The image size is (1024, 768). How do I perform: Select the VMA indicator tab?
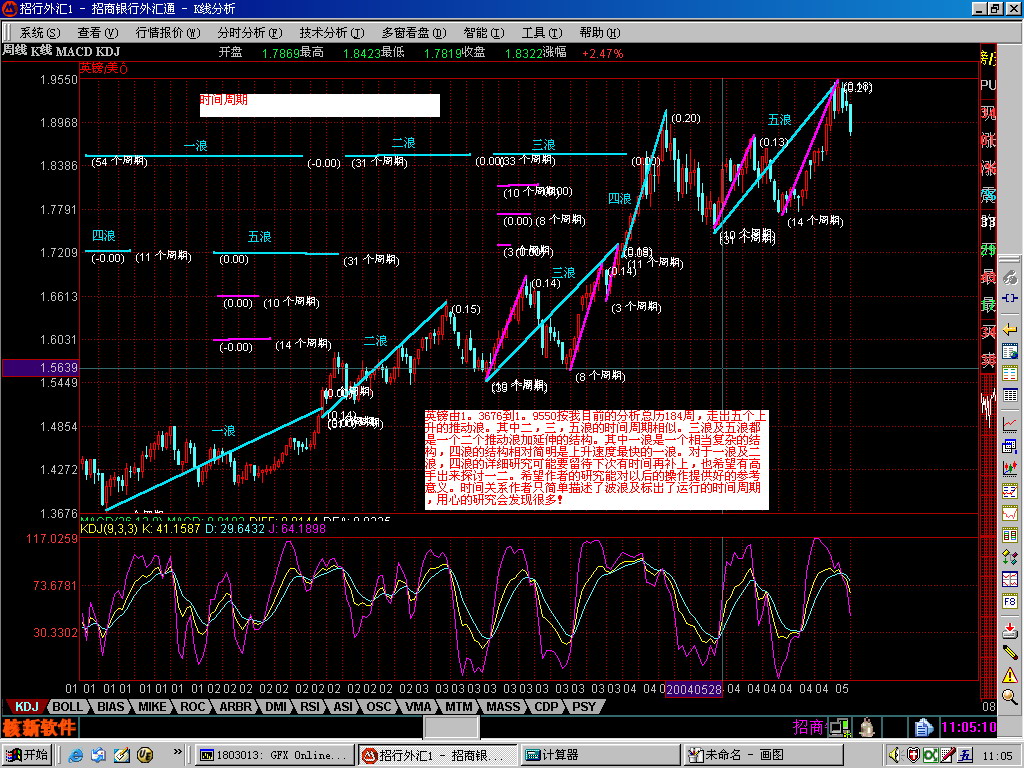tap(418, 707)
